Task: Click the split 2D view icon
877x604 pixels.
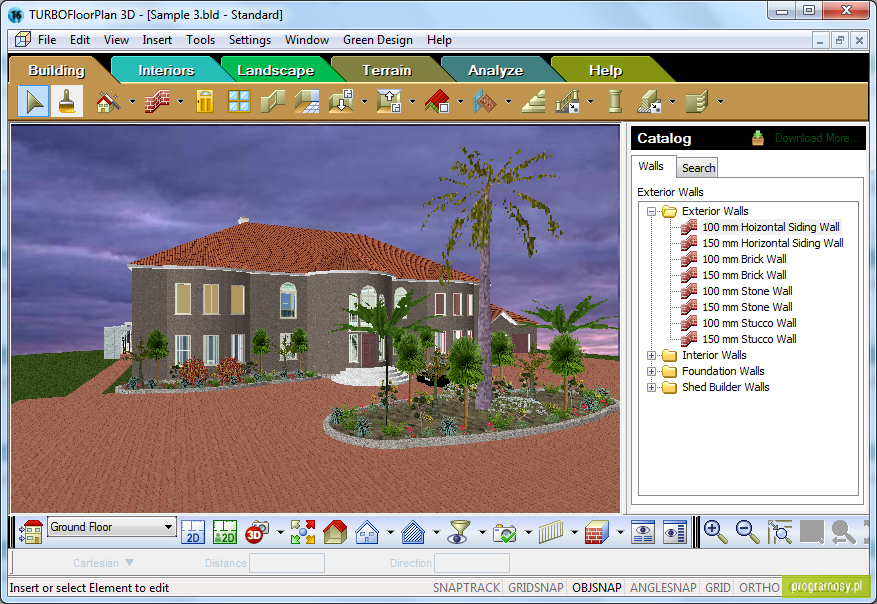Action: pyautogui.click(x=225, y=531)
